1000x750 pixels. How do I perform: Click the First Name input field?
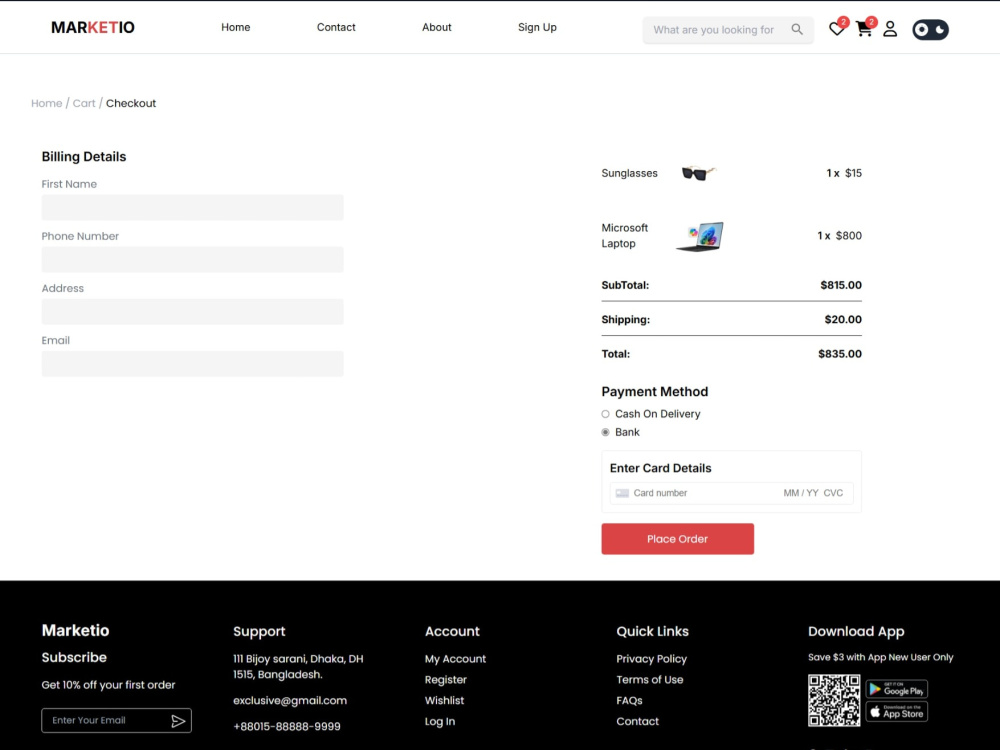pos(193,207)
